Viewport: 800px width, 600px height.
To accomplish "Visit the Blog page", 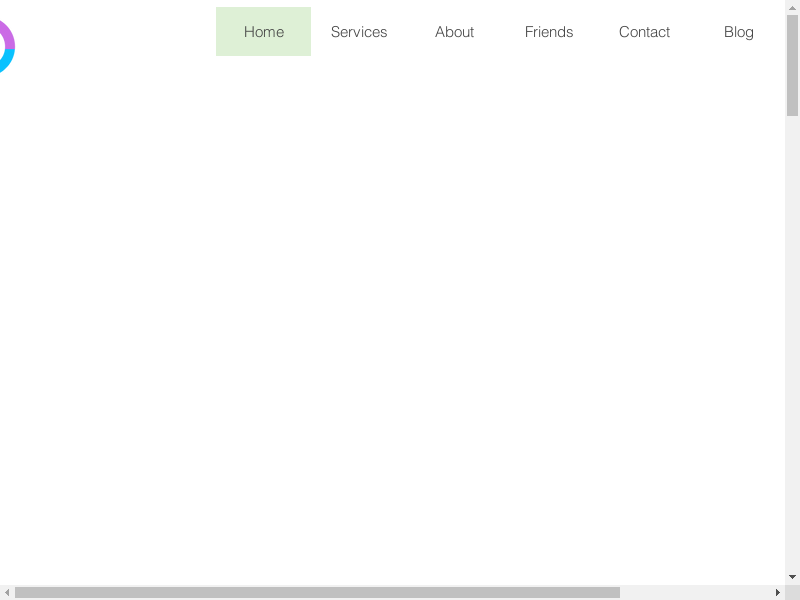I will (739, 32).
